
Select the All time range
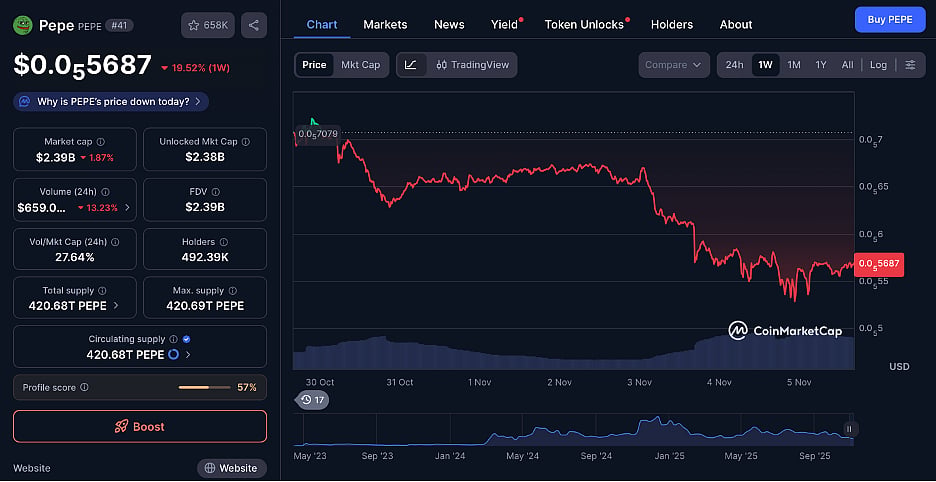(x=847, y=65)
